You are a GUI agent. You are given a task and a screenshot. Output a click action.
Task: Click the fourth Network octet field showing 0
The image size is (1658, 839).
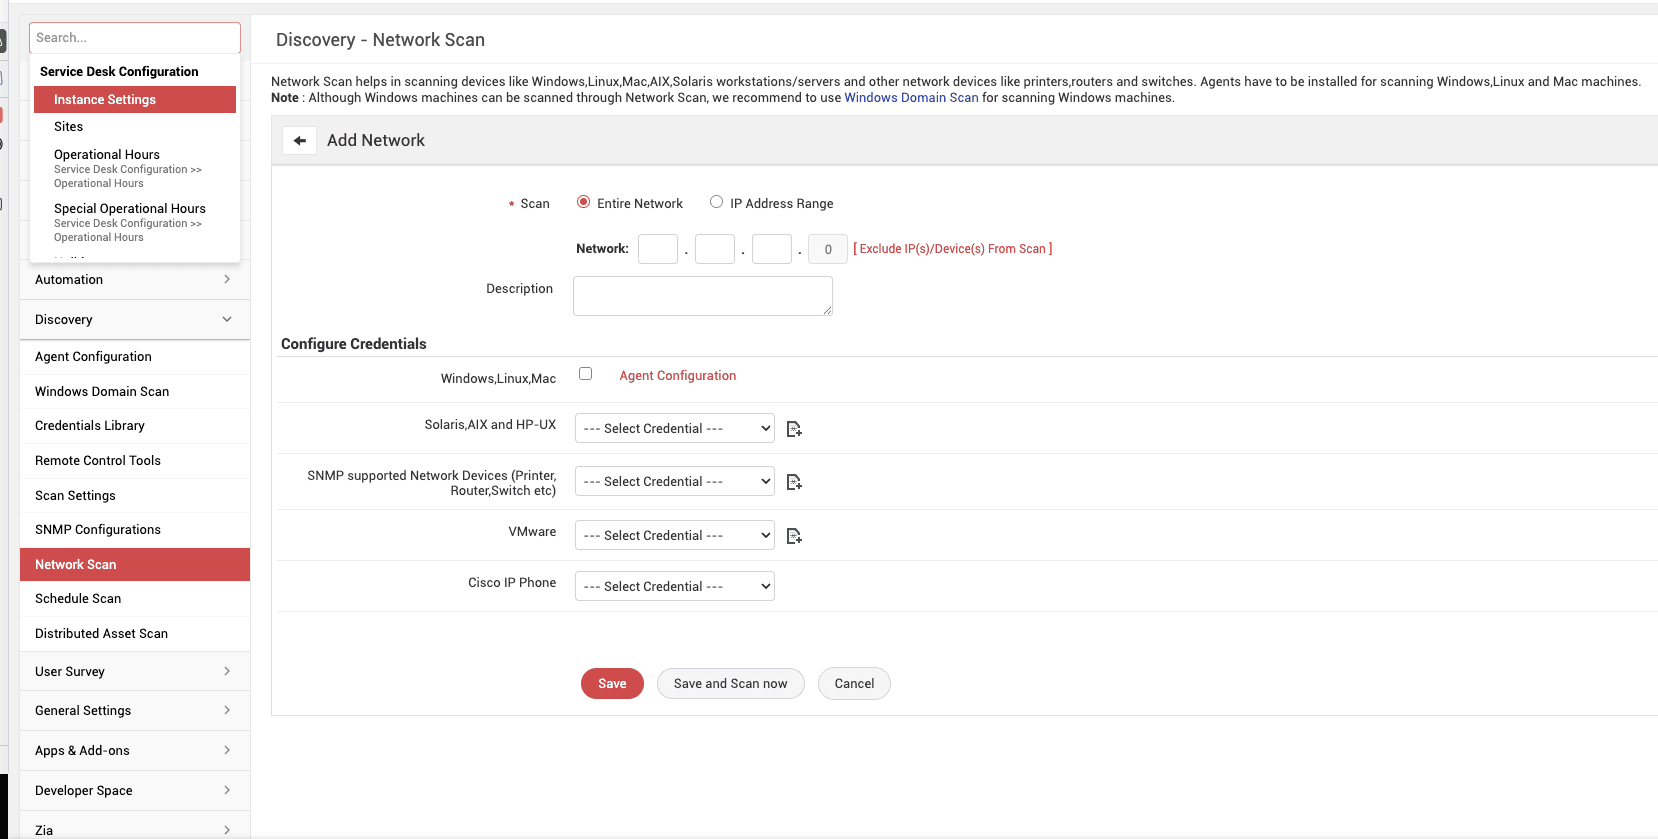pos(828,249)
